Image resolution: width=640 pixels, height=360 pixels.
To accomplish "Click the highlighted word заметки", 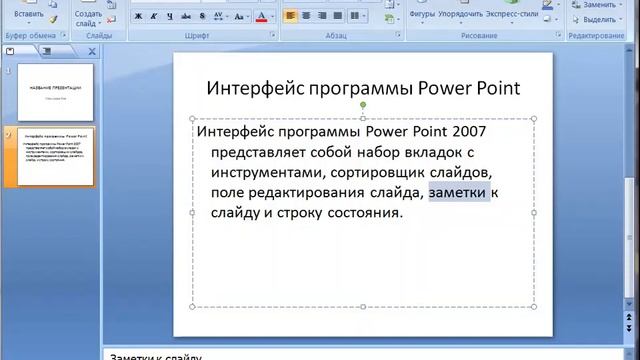I will tap(457, 192).
